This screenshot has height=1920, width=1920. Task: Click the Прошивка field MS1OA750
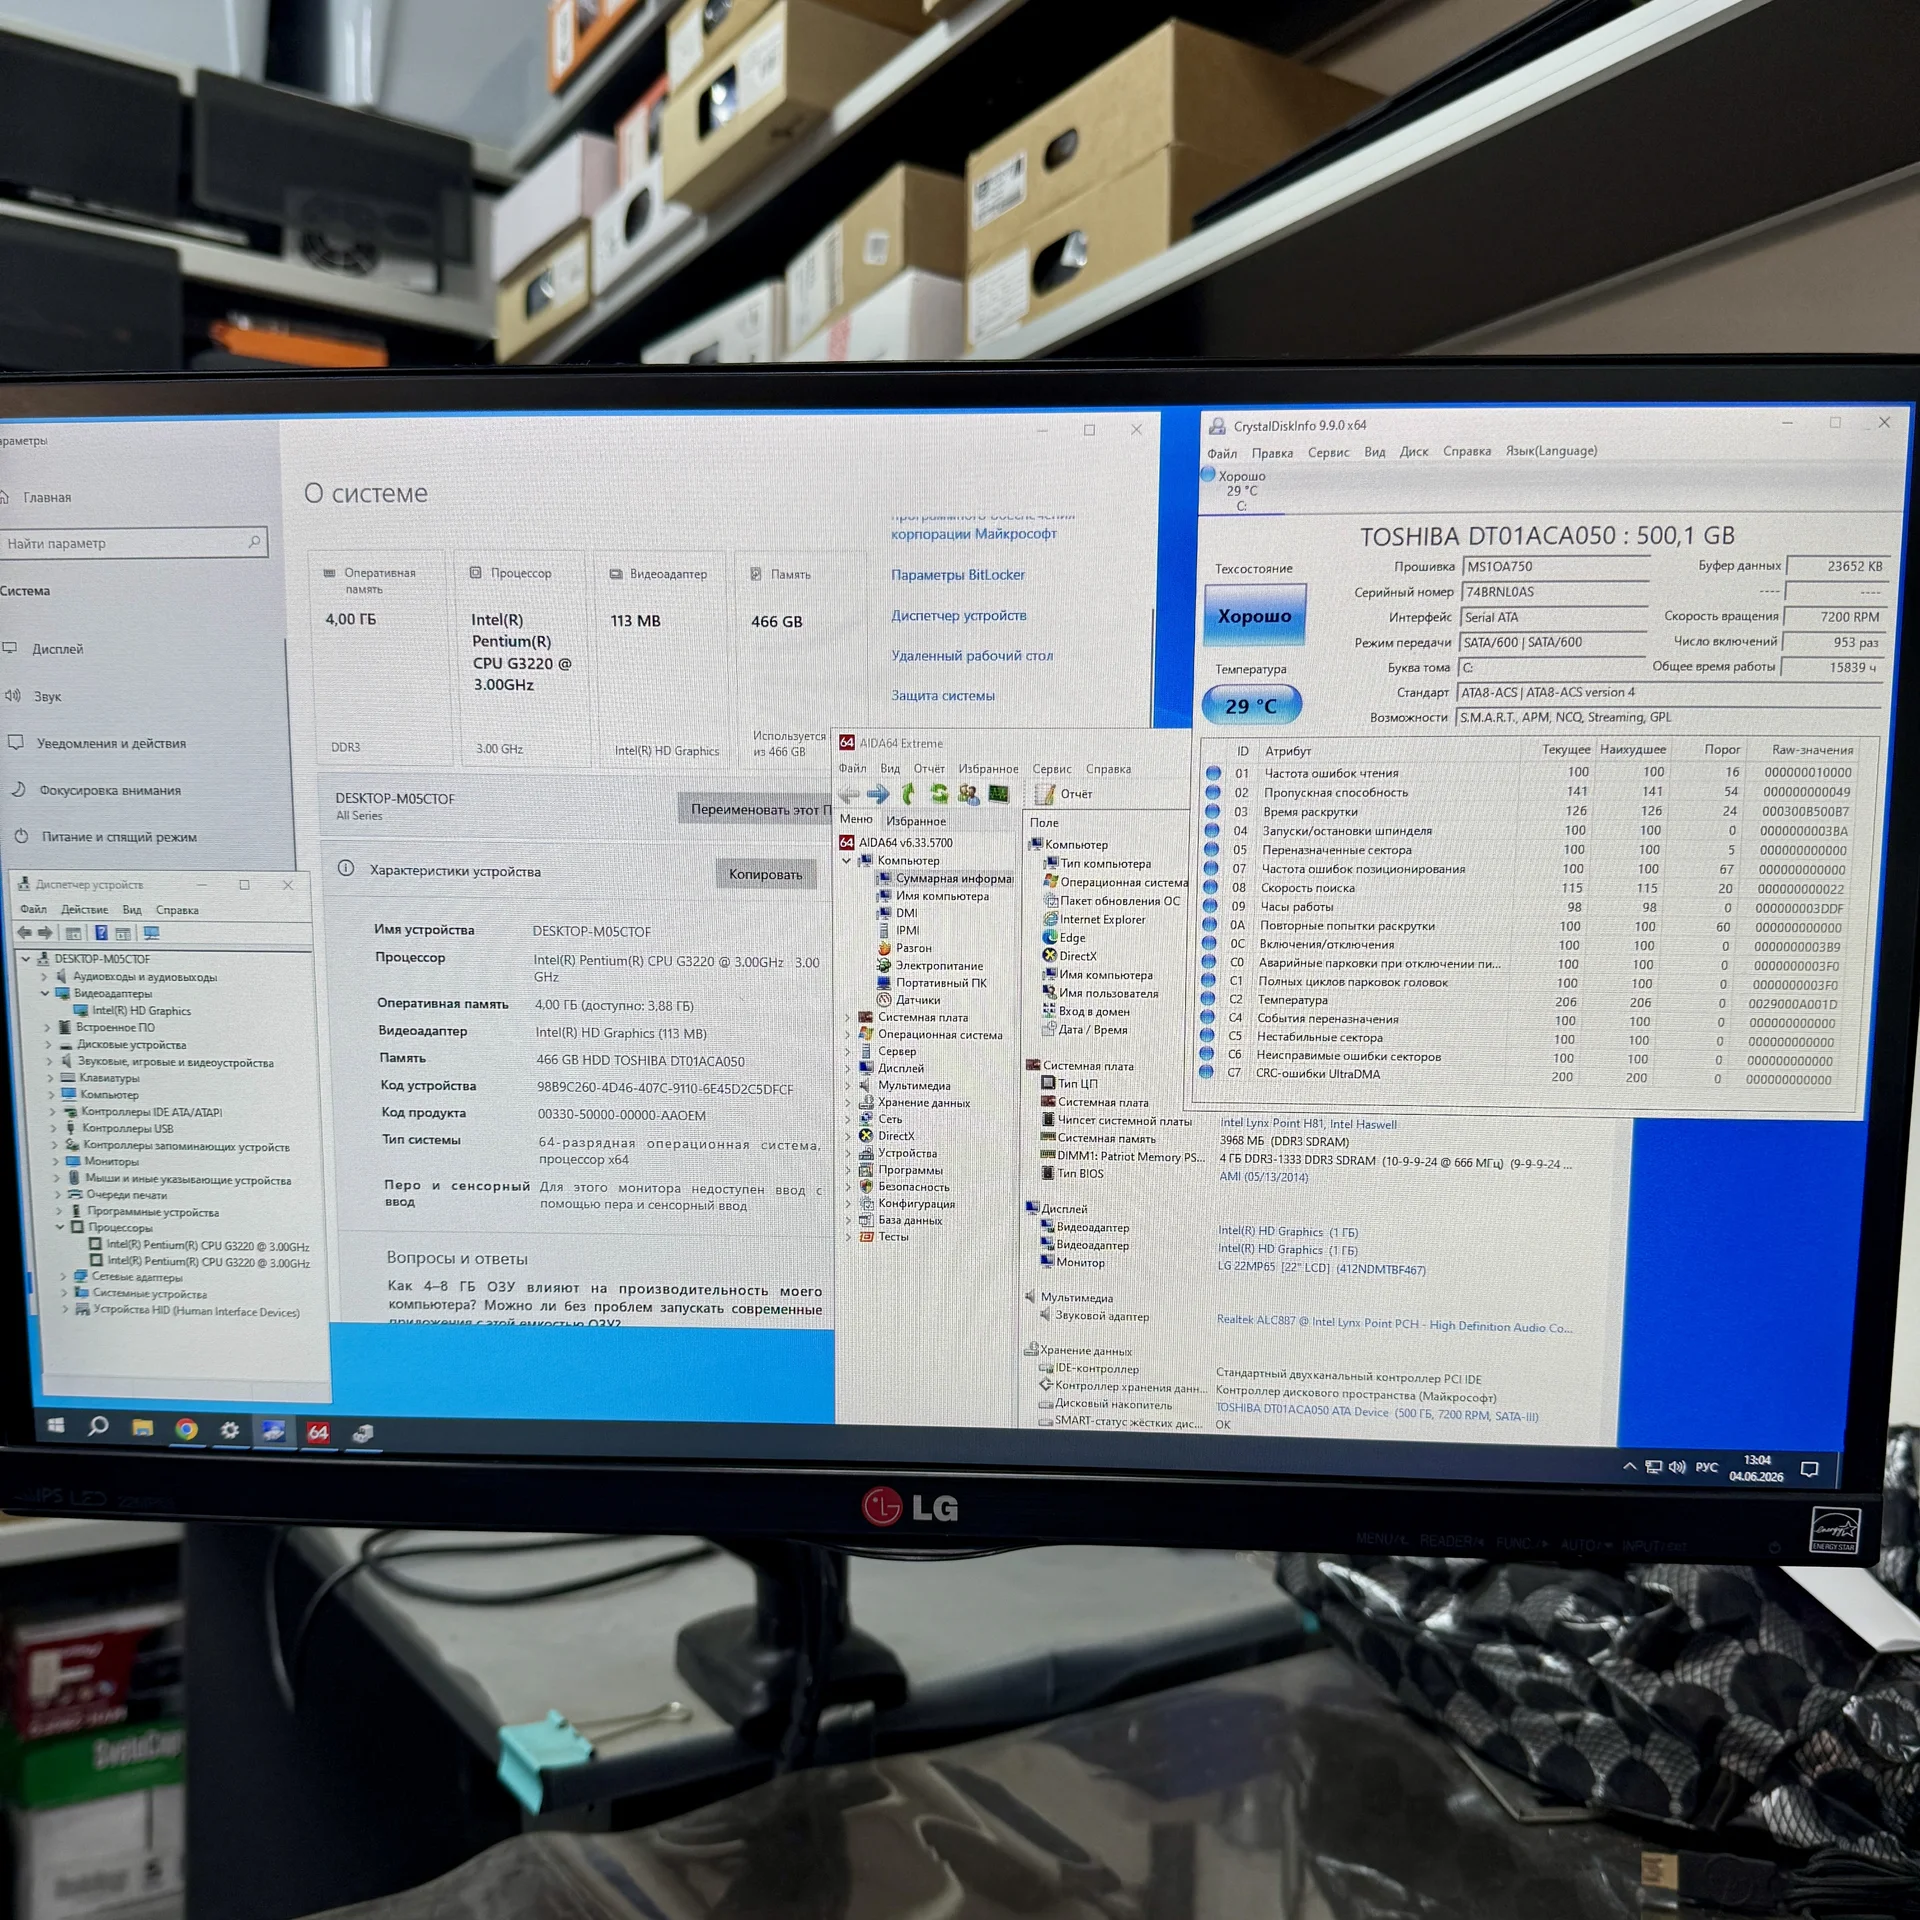tap(1555, 566)
